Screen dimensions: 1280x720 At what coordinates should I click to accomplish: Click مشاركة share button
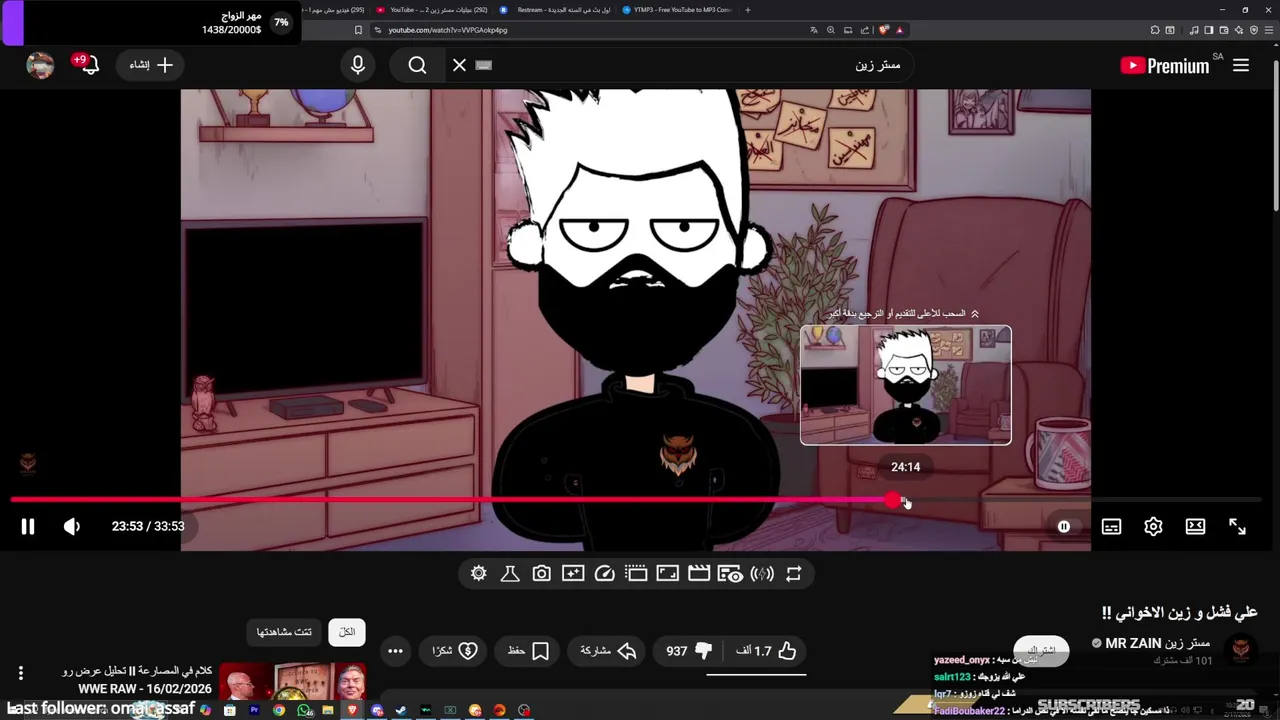pos(608,651)
